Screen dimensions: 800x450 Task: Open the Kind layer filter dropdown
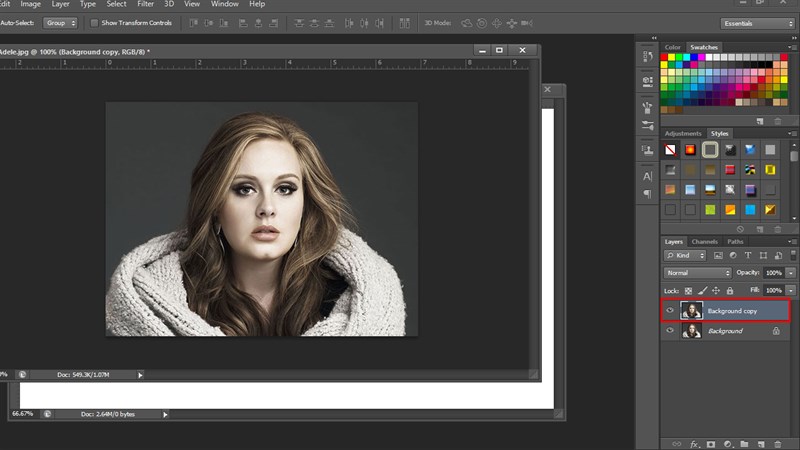(x=685, y=255)
